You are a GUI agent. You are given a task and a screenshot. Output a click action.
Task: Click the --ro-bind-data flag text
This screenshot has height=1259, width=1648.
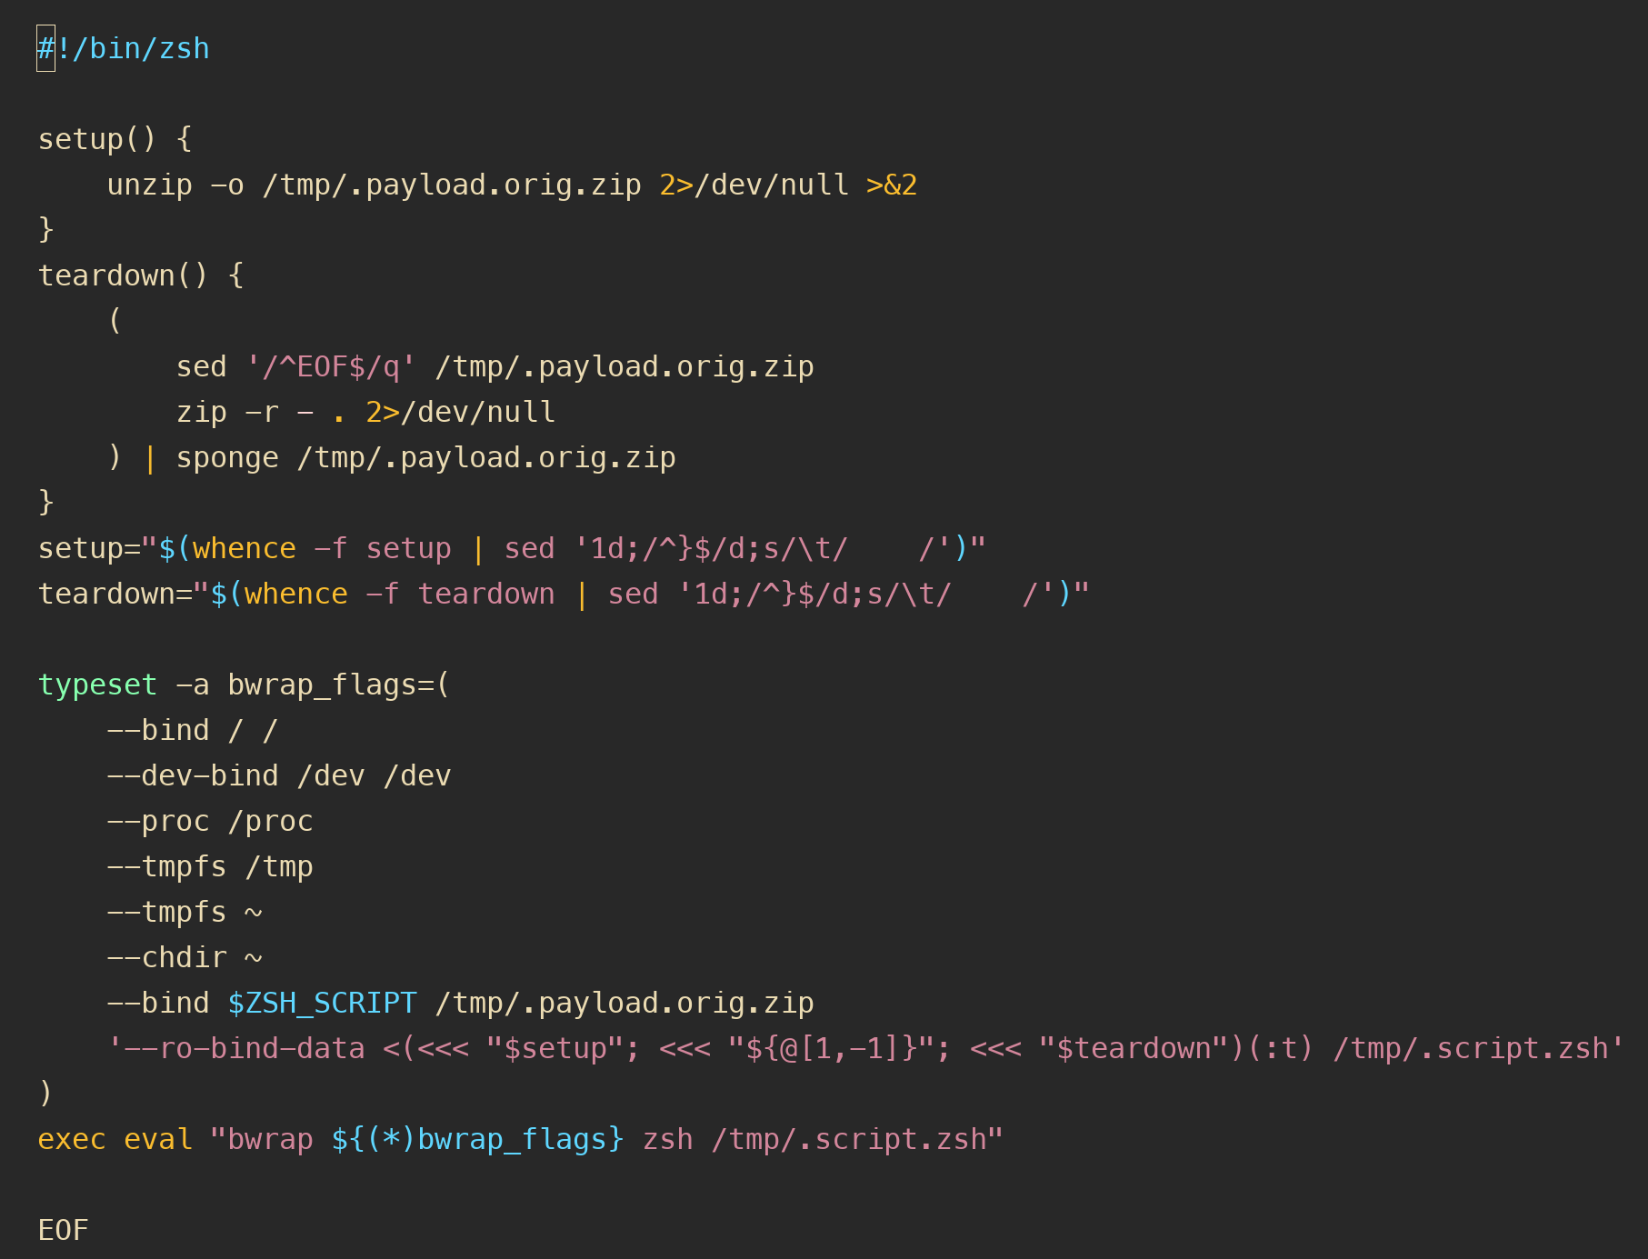point(244,1049)
